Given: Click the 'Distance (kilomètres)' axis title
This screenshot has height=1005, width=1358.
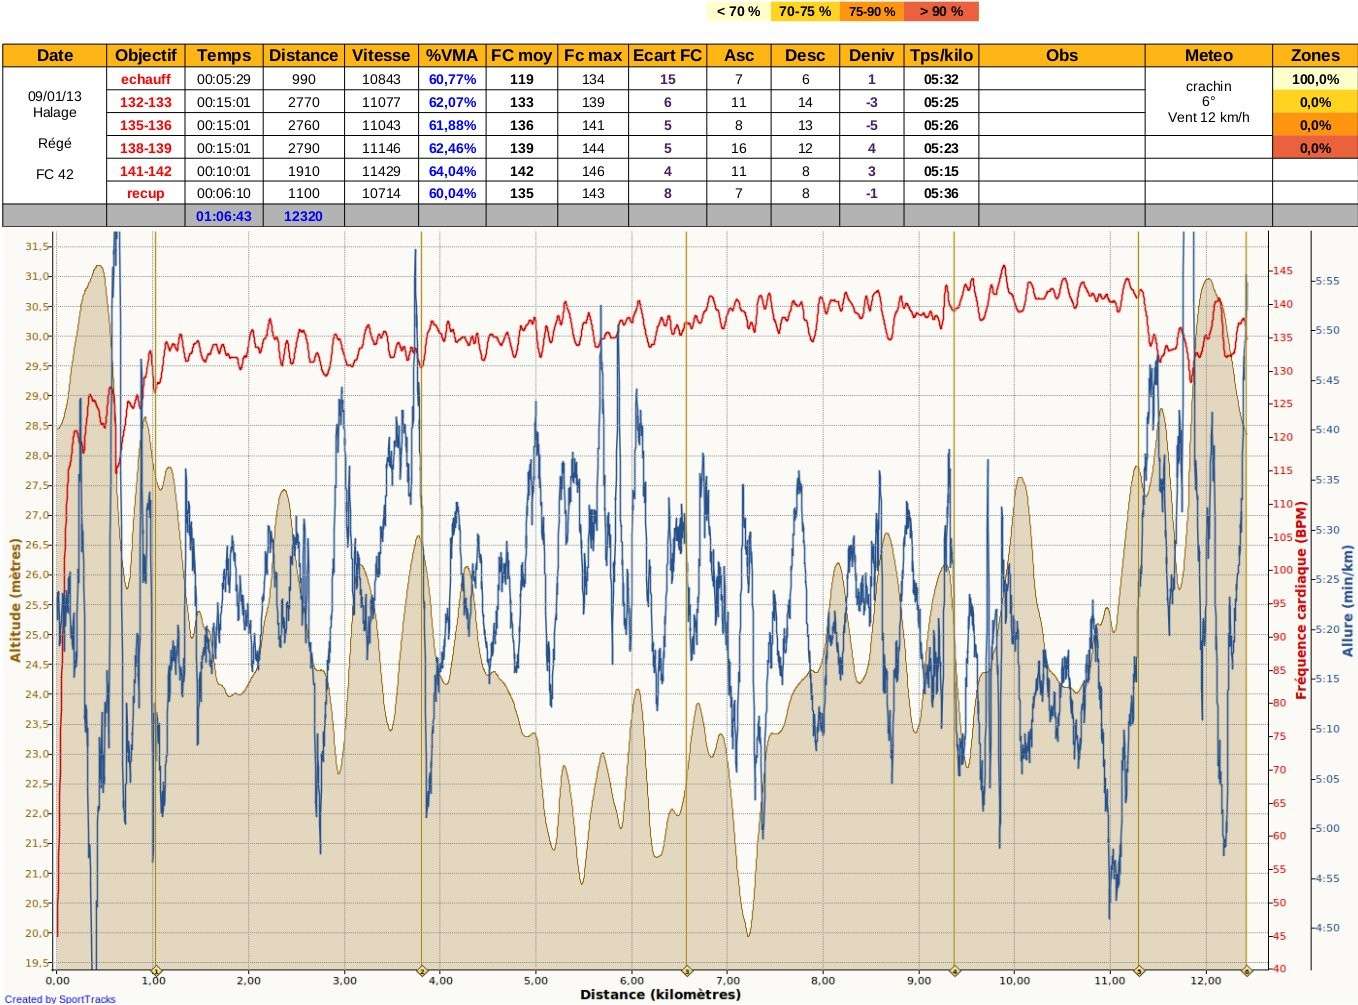Looking at the screenshot, I should [x=661, y=994].
